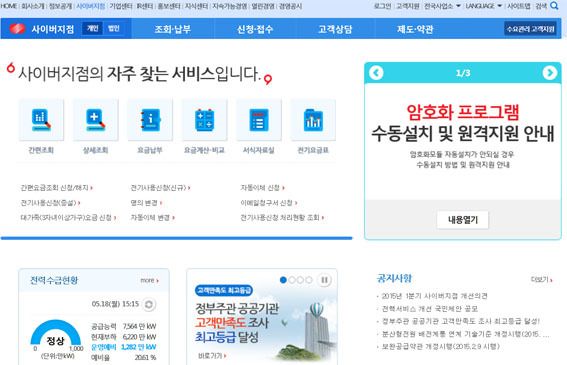Pause the promotional banner slideshow

[x=324, y=280]
